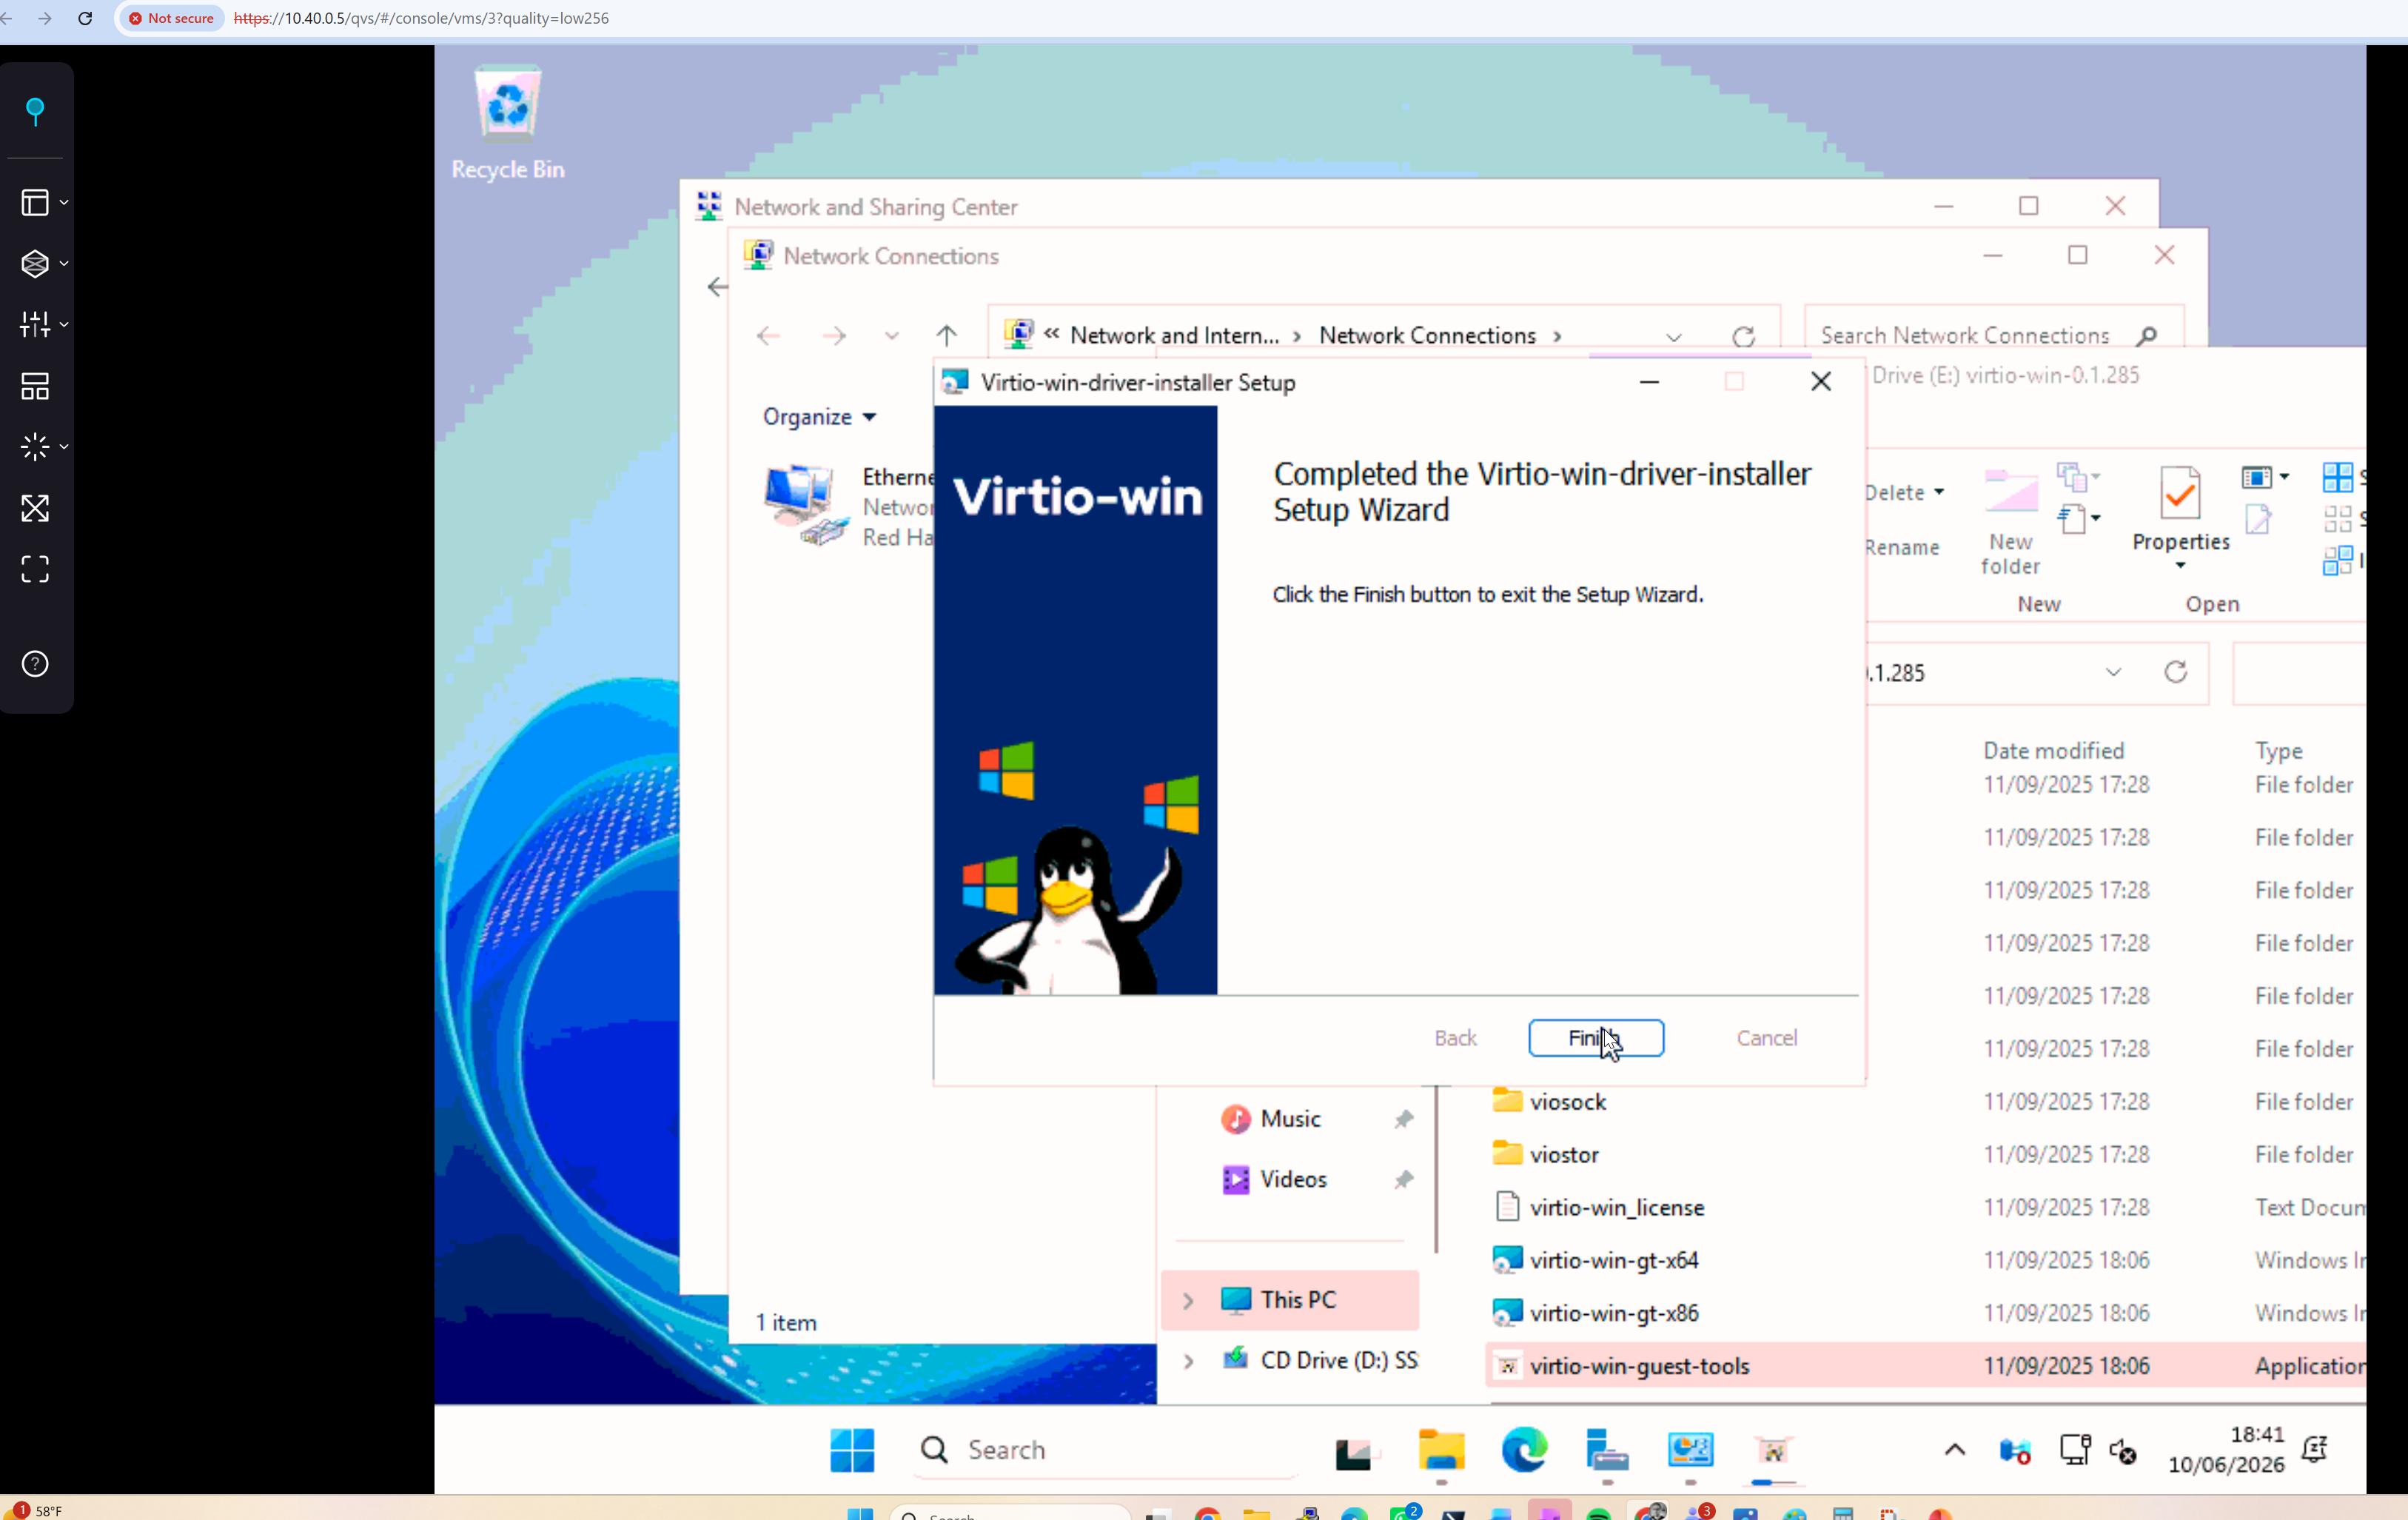Select the virtio-win-guest-tools application
Viewport: 2408px width, 1520px height.
tap(1620, 1366)
